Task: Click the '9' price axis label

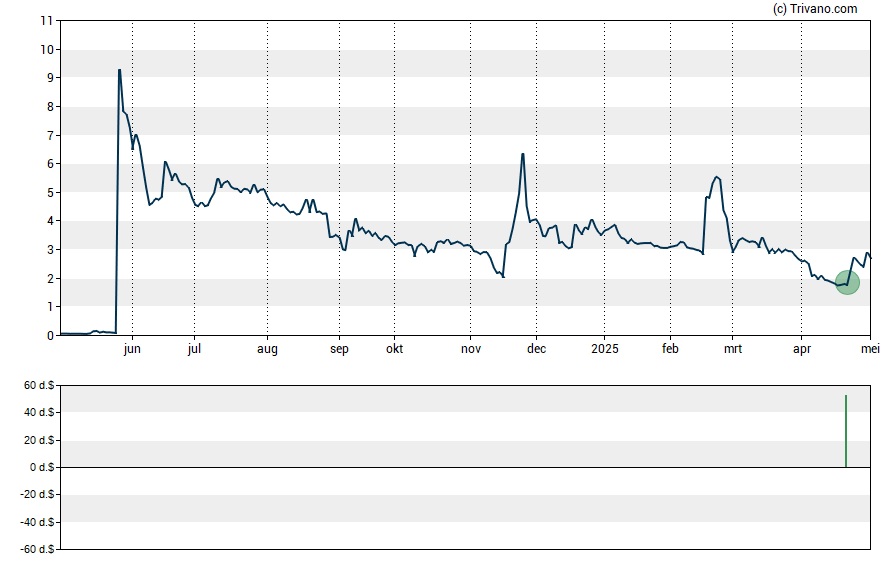Action: click(50, 78)
